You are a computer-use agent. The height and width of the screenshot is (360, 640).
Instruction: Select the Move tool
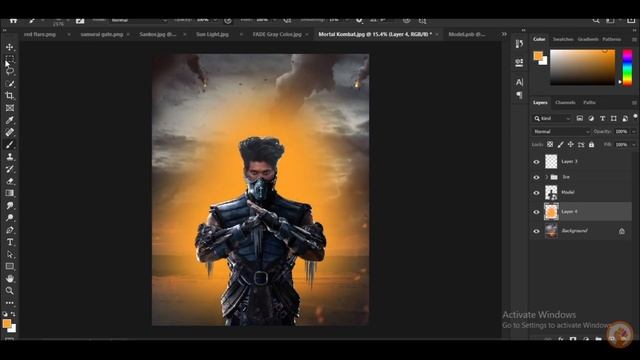click(9, 47)
